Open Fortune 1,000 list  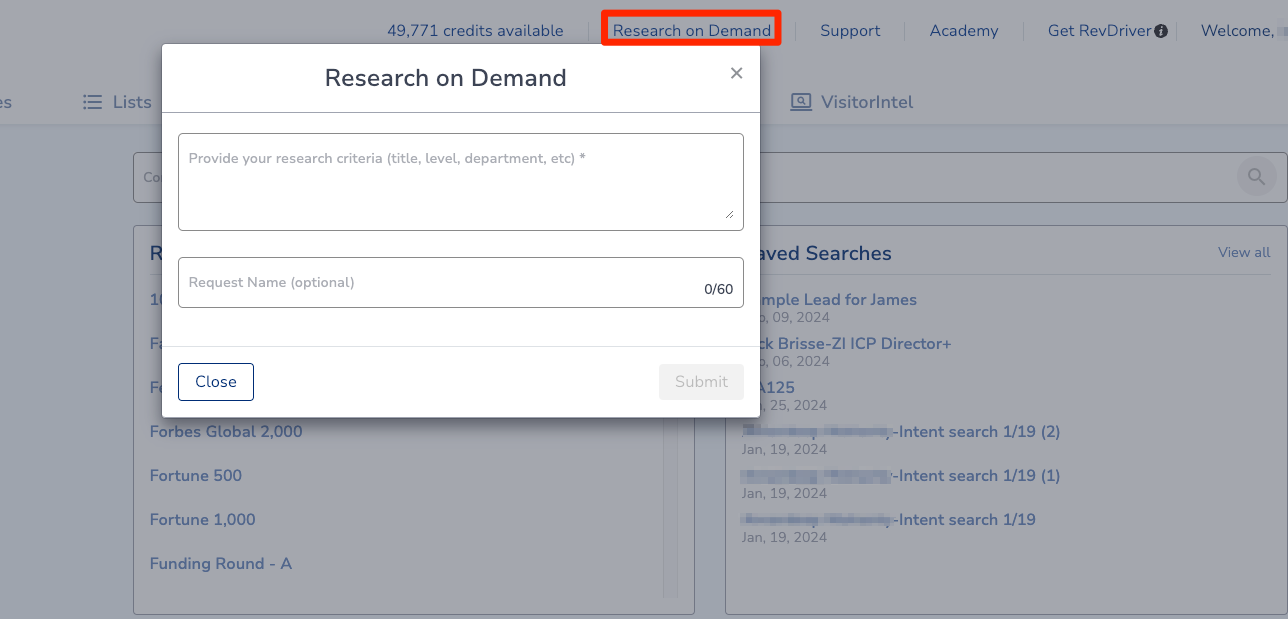(x=203, y=520)
